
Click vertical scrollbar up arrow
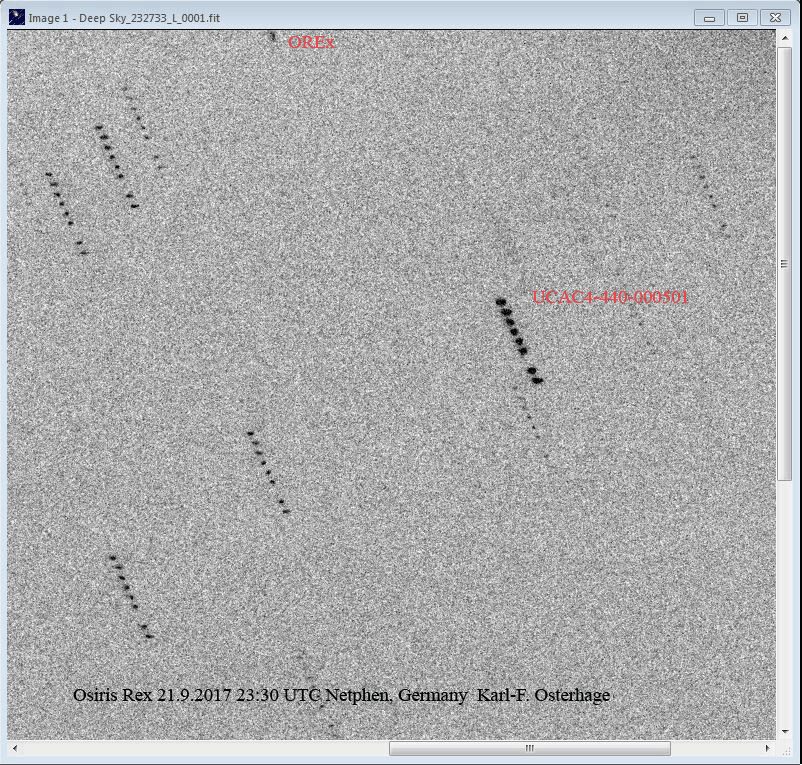[x=785, y=37]
